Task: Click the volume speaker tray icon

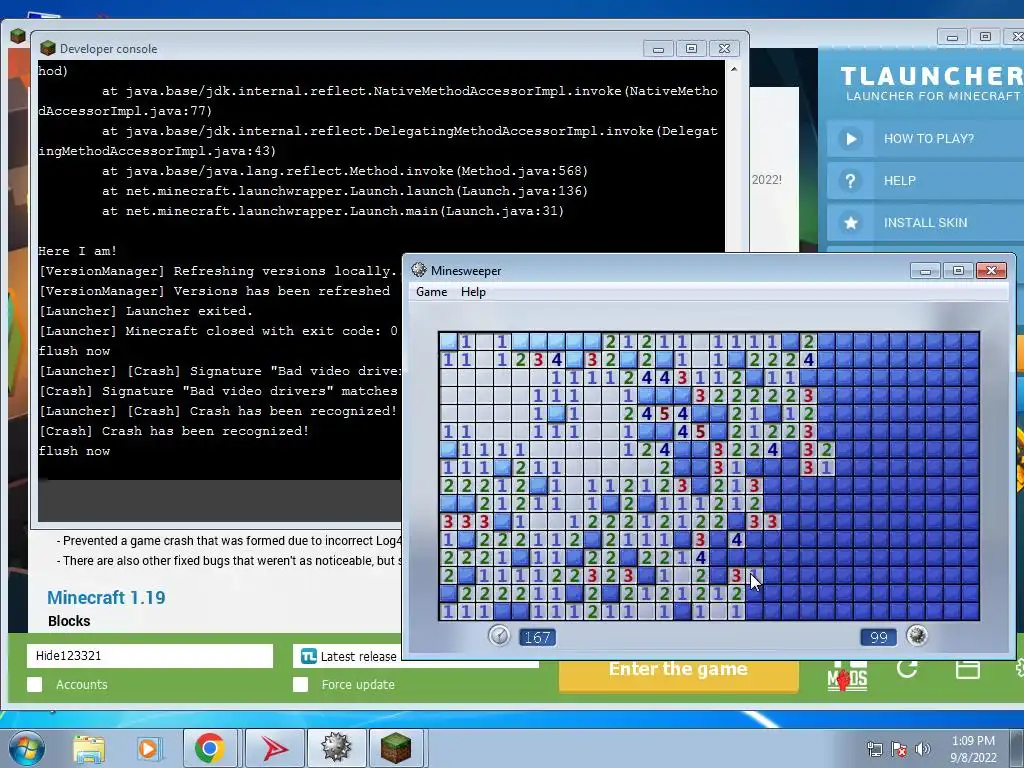Action: click(x=922, y=749)
